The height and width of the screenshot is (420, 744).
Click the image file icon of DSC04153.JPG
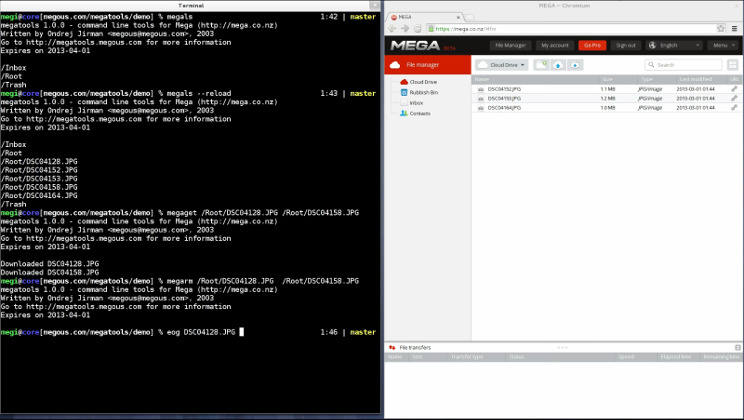click(481, 99)
